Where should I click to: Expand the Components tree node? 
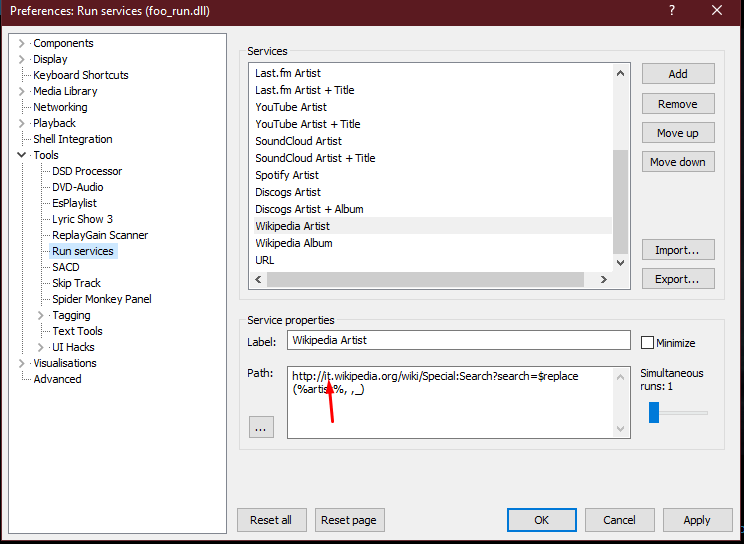(22, 43)
